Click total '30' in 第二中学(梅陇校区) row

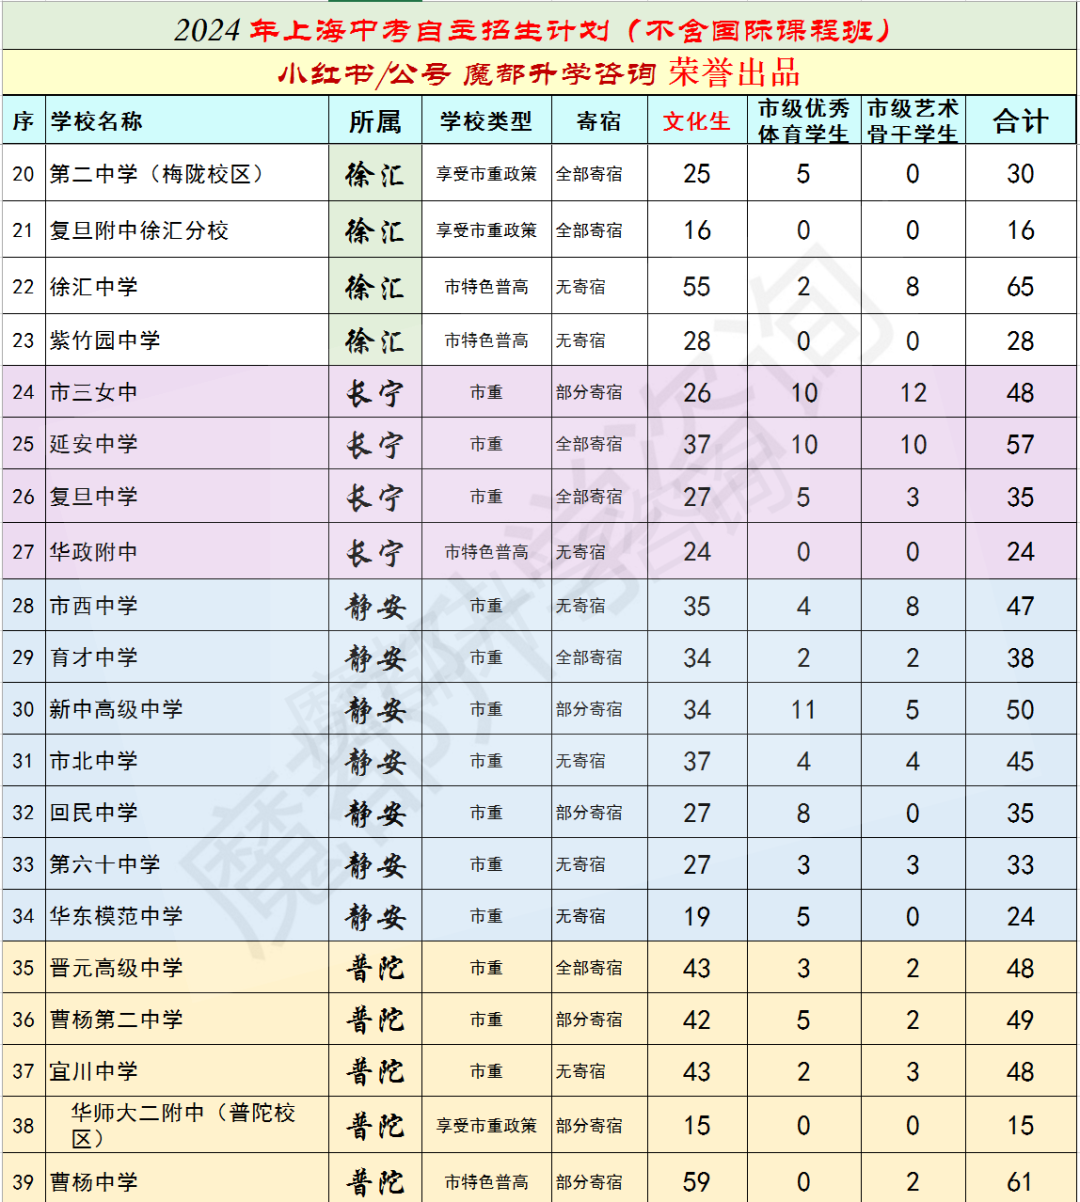[x=1020, y=174]
